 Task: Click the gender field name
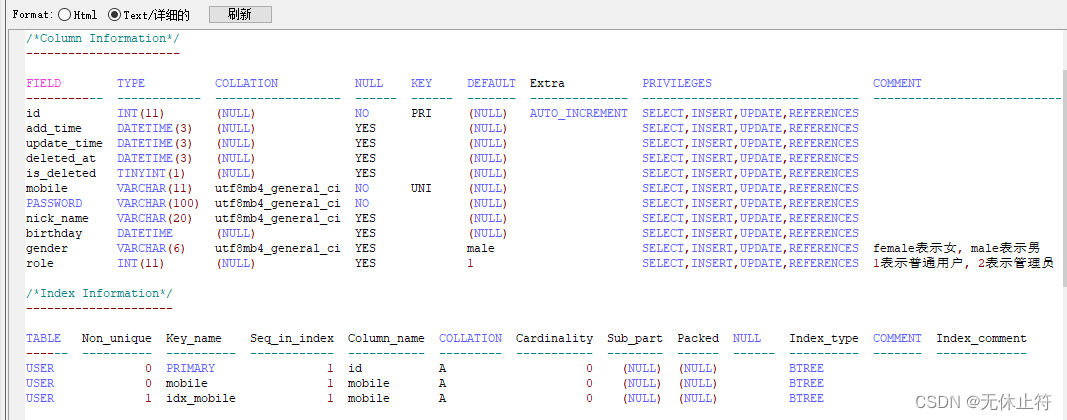tap(47, 248)
